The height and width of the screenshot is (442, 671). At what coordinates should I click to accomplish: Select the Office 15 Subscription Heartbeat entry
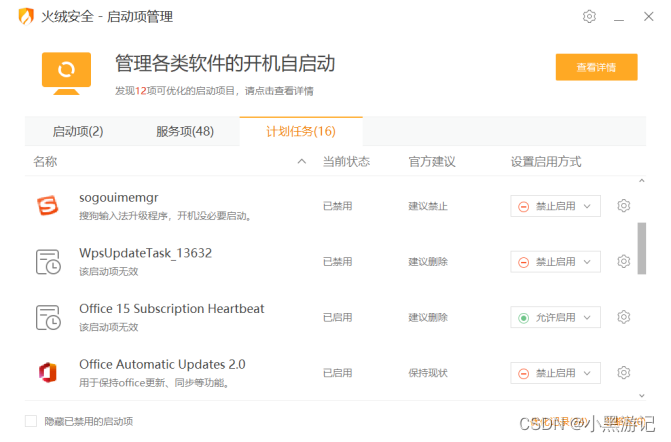click(172, 309)
